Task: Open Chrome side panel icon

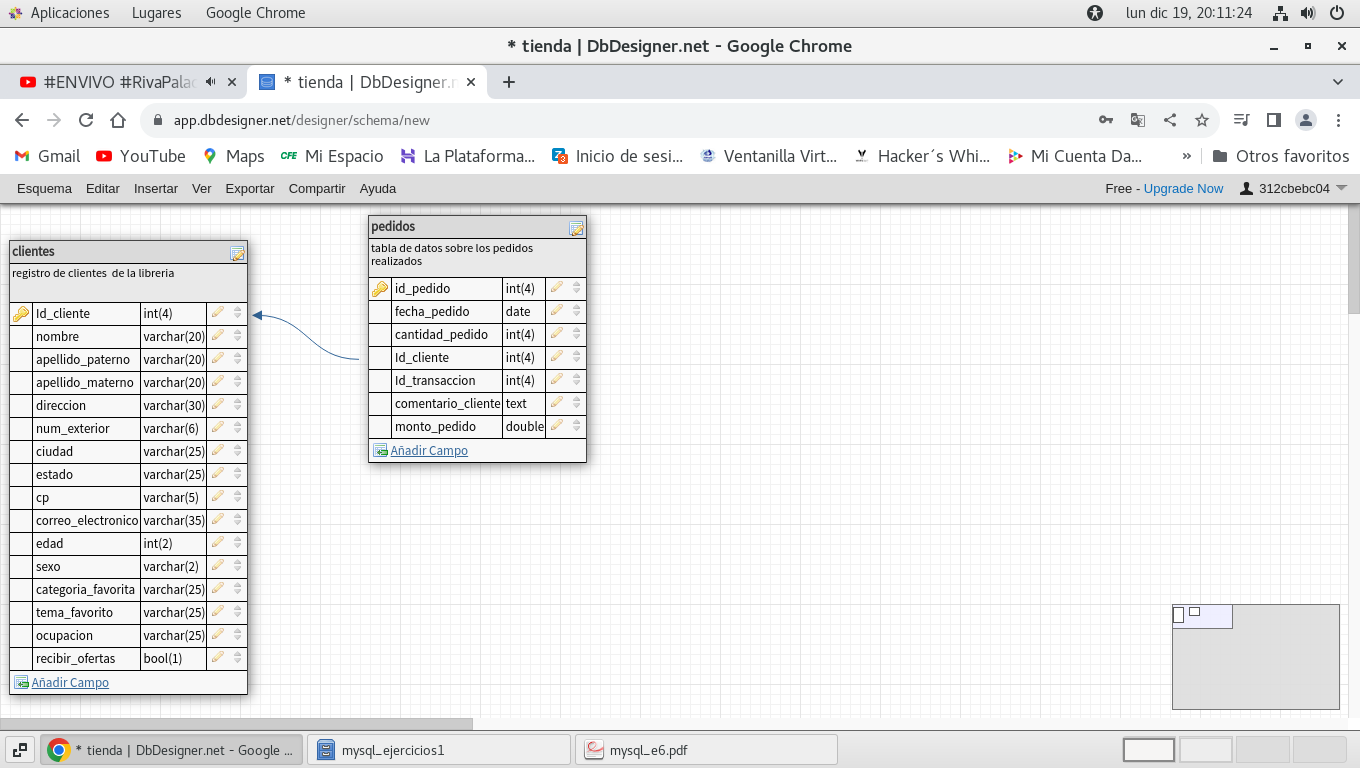Action: coord(1273,120)
